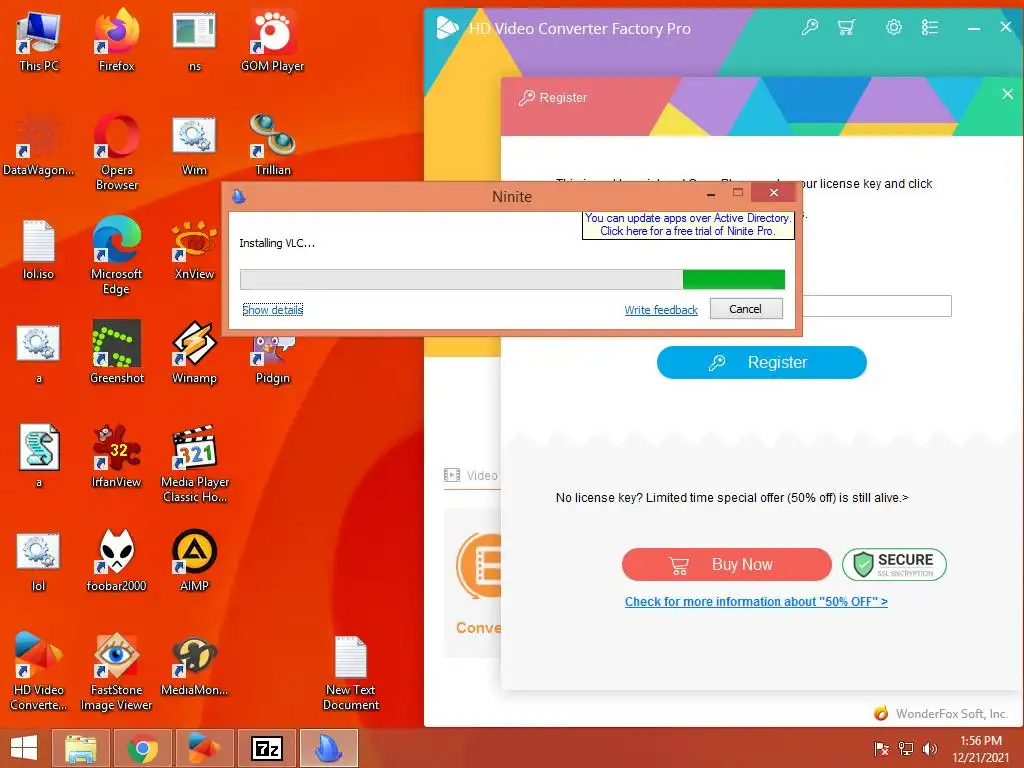Launch the Microsoft Edge shortcut

116,256
